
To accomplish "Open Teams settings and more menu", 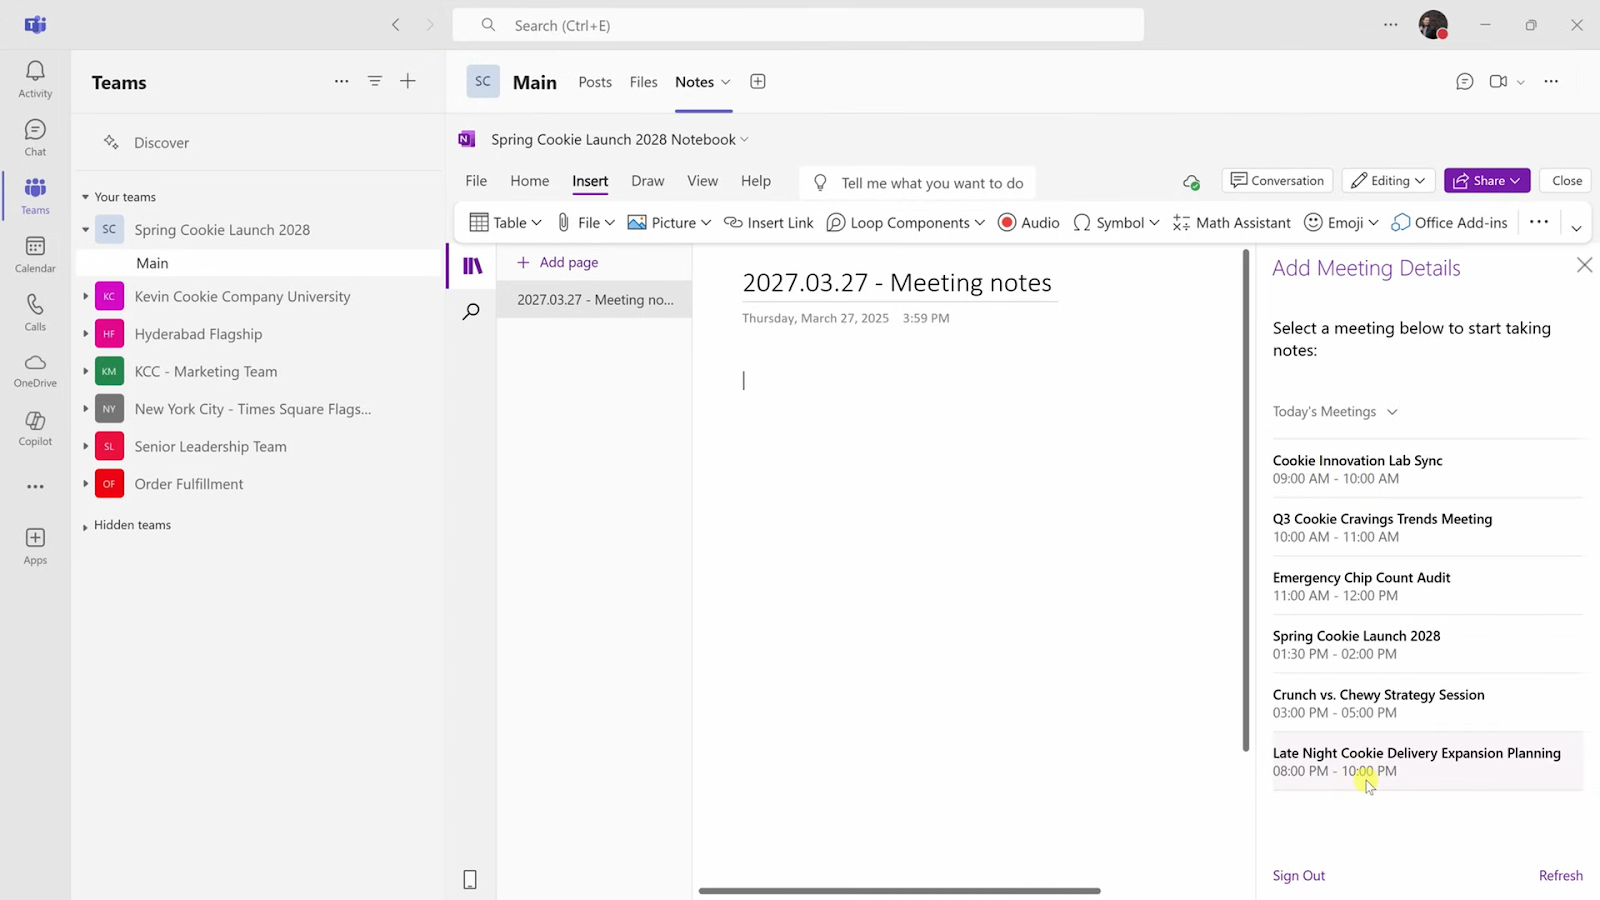I will point(1391,25).
